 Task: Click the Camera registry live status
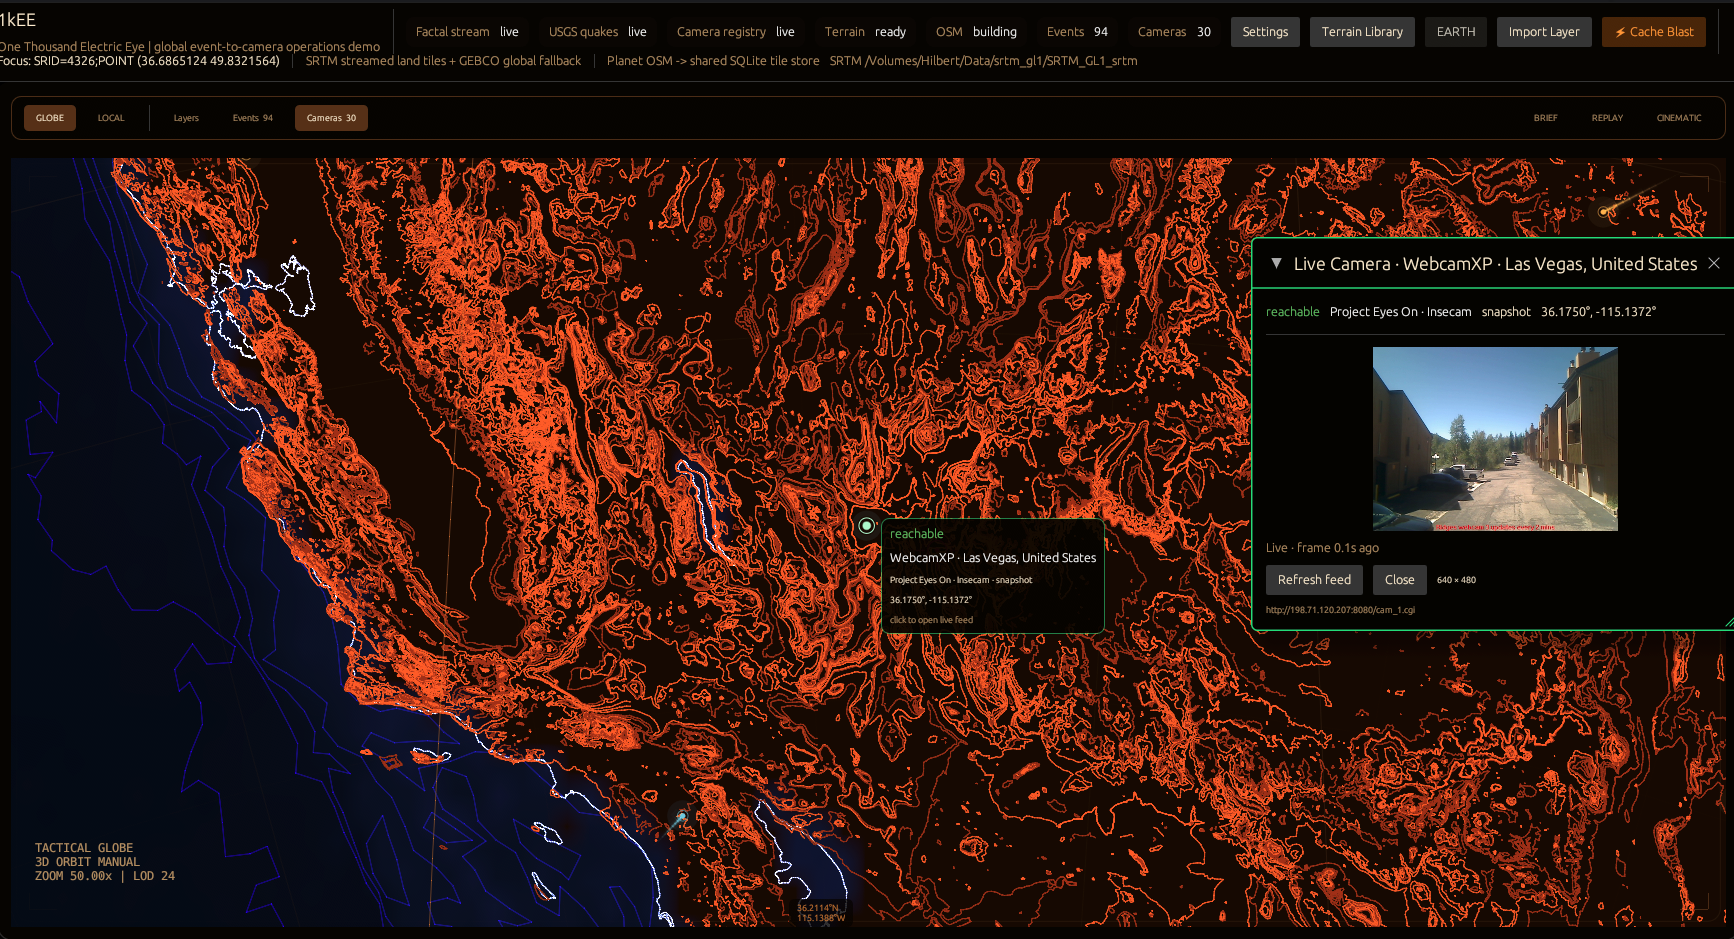736,32
